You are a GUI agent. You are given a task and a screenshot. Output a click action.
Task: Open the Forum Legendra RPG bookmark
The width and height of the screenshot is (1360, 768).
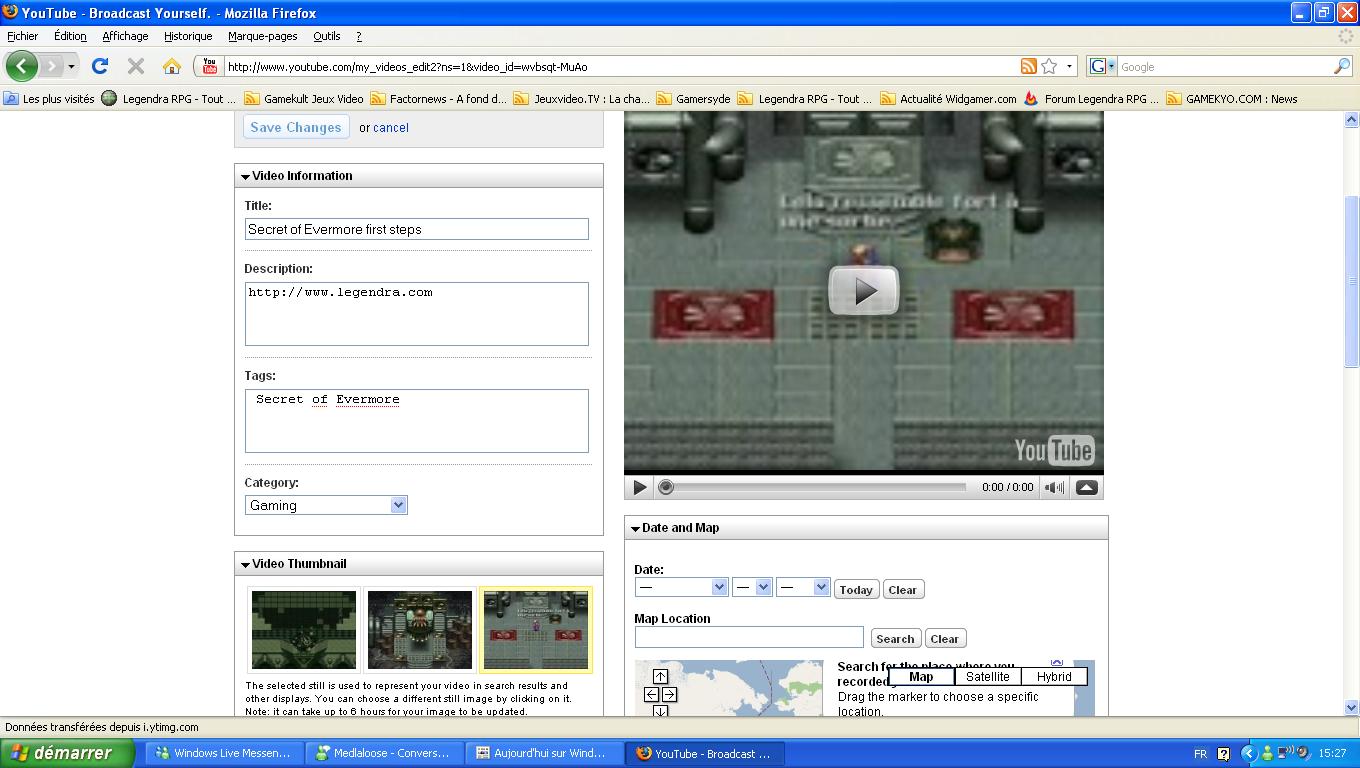pos(1091,98)
